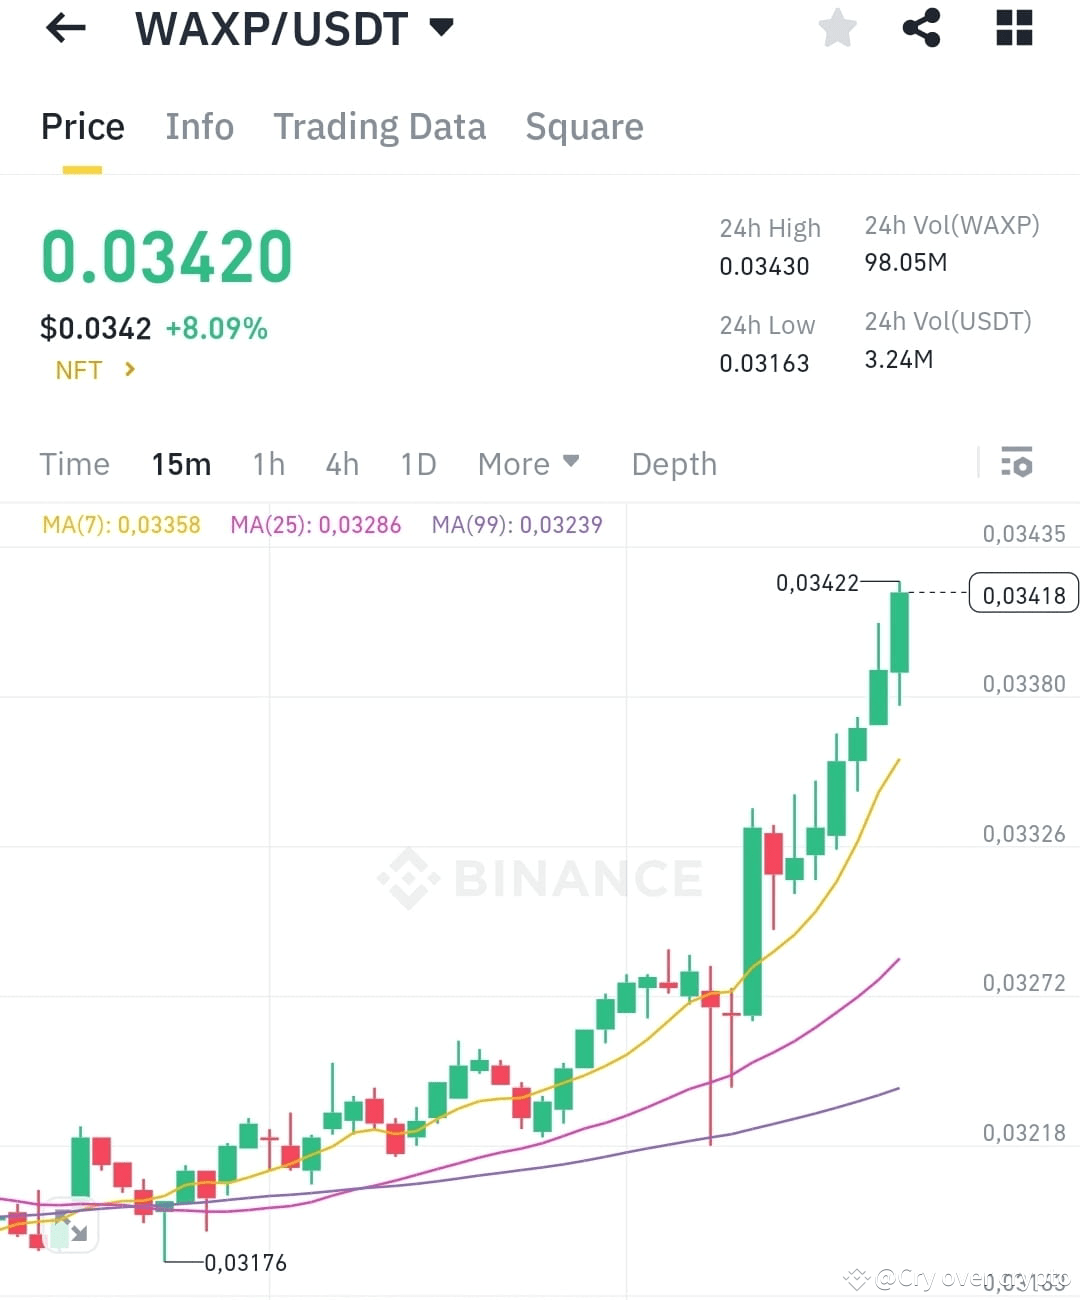The image size is (1080, 1300).
Task: Switch chart to Time view
Action: 74,464
